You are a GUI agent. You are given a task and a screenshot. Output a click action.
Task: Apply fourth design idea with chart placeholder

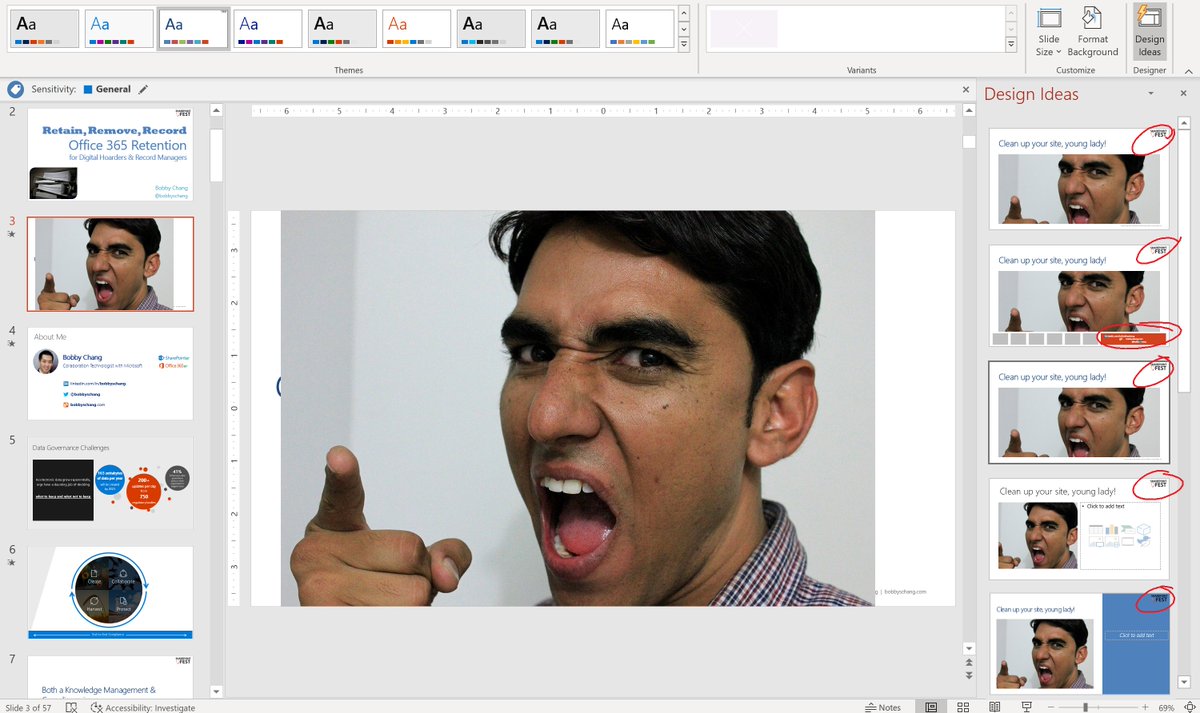(1079, 529)
